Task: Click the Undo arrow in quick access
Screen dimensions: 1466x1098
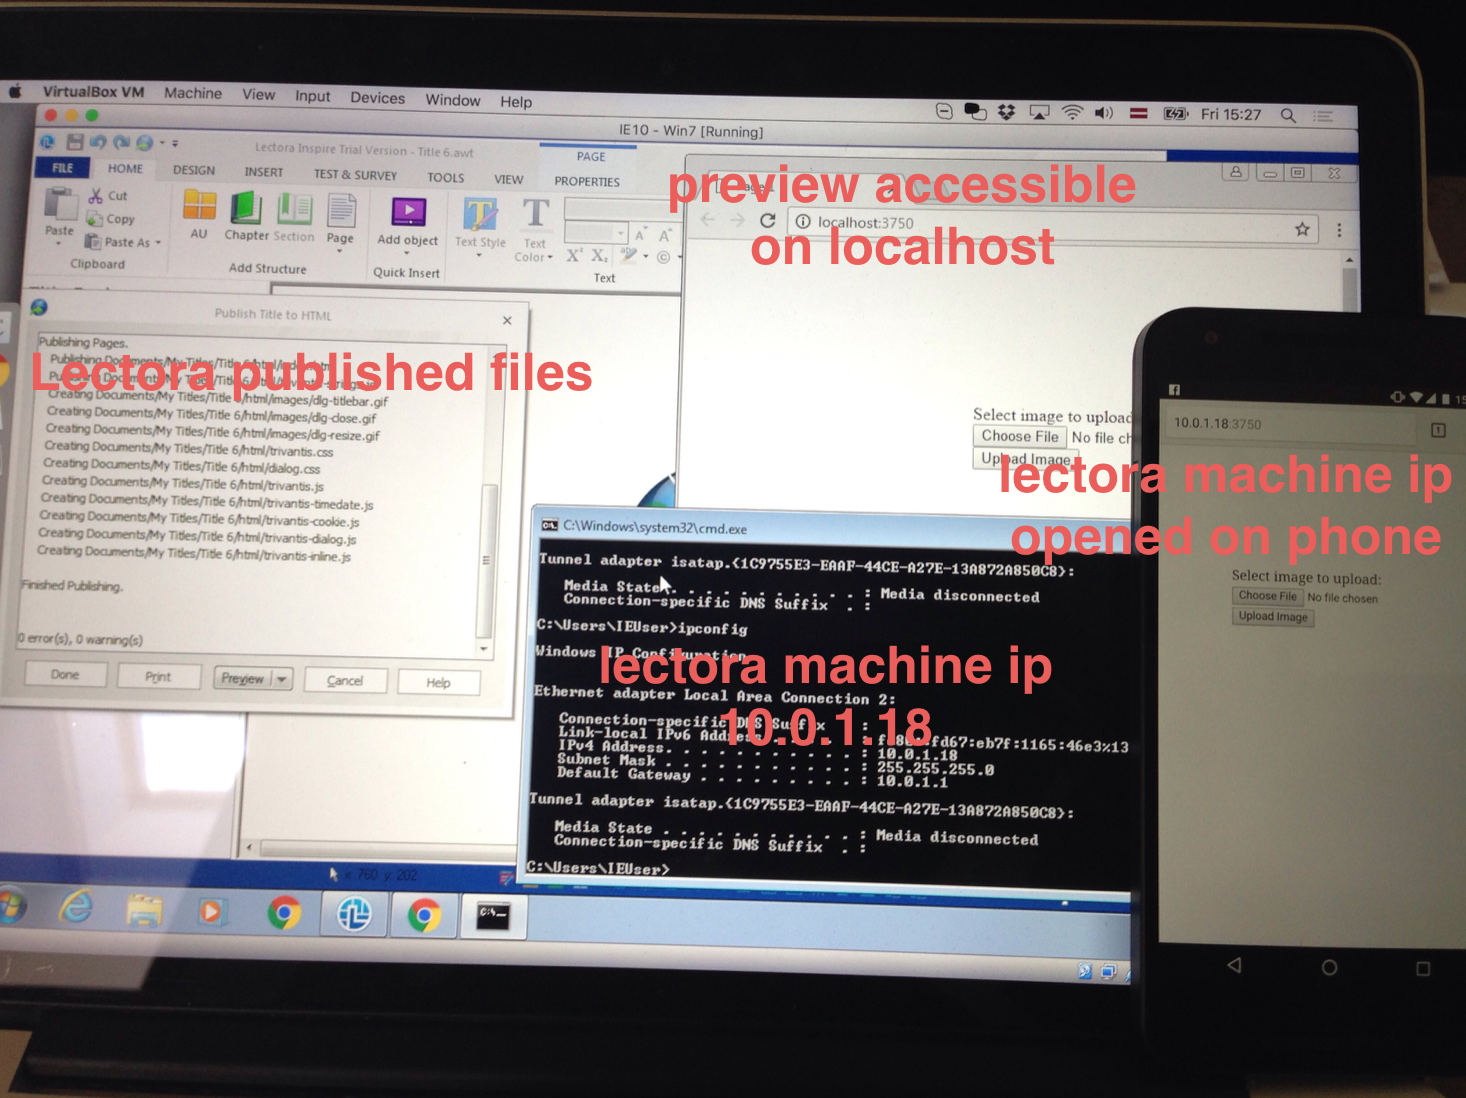Action: [98, 143]
